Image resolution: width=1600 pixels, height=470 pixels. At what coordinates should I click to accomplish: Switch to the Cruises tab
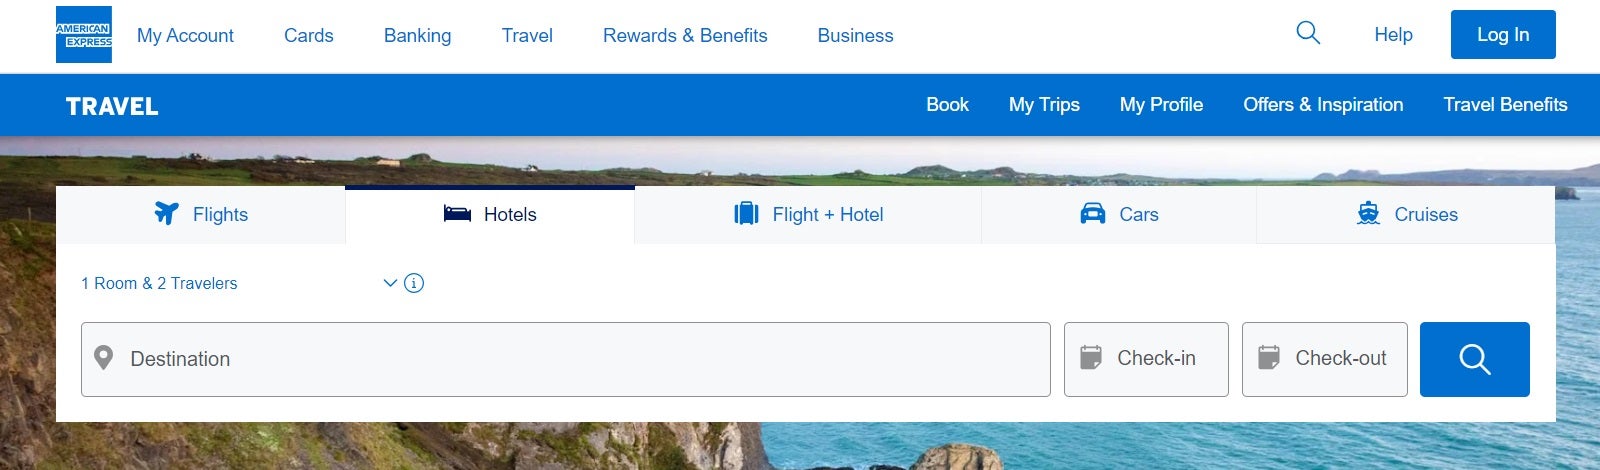coord(1406,215)
